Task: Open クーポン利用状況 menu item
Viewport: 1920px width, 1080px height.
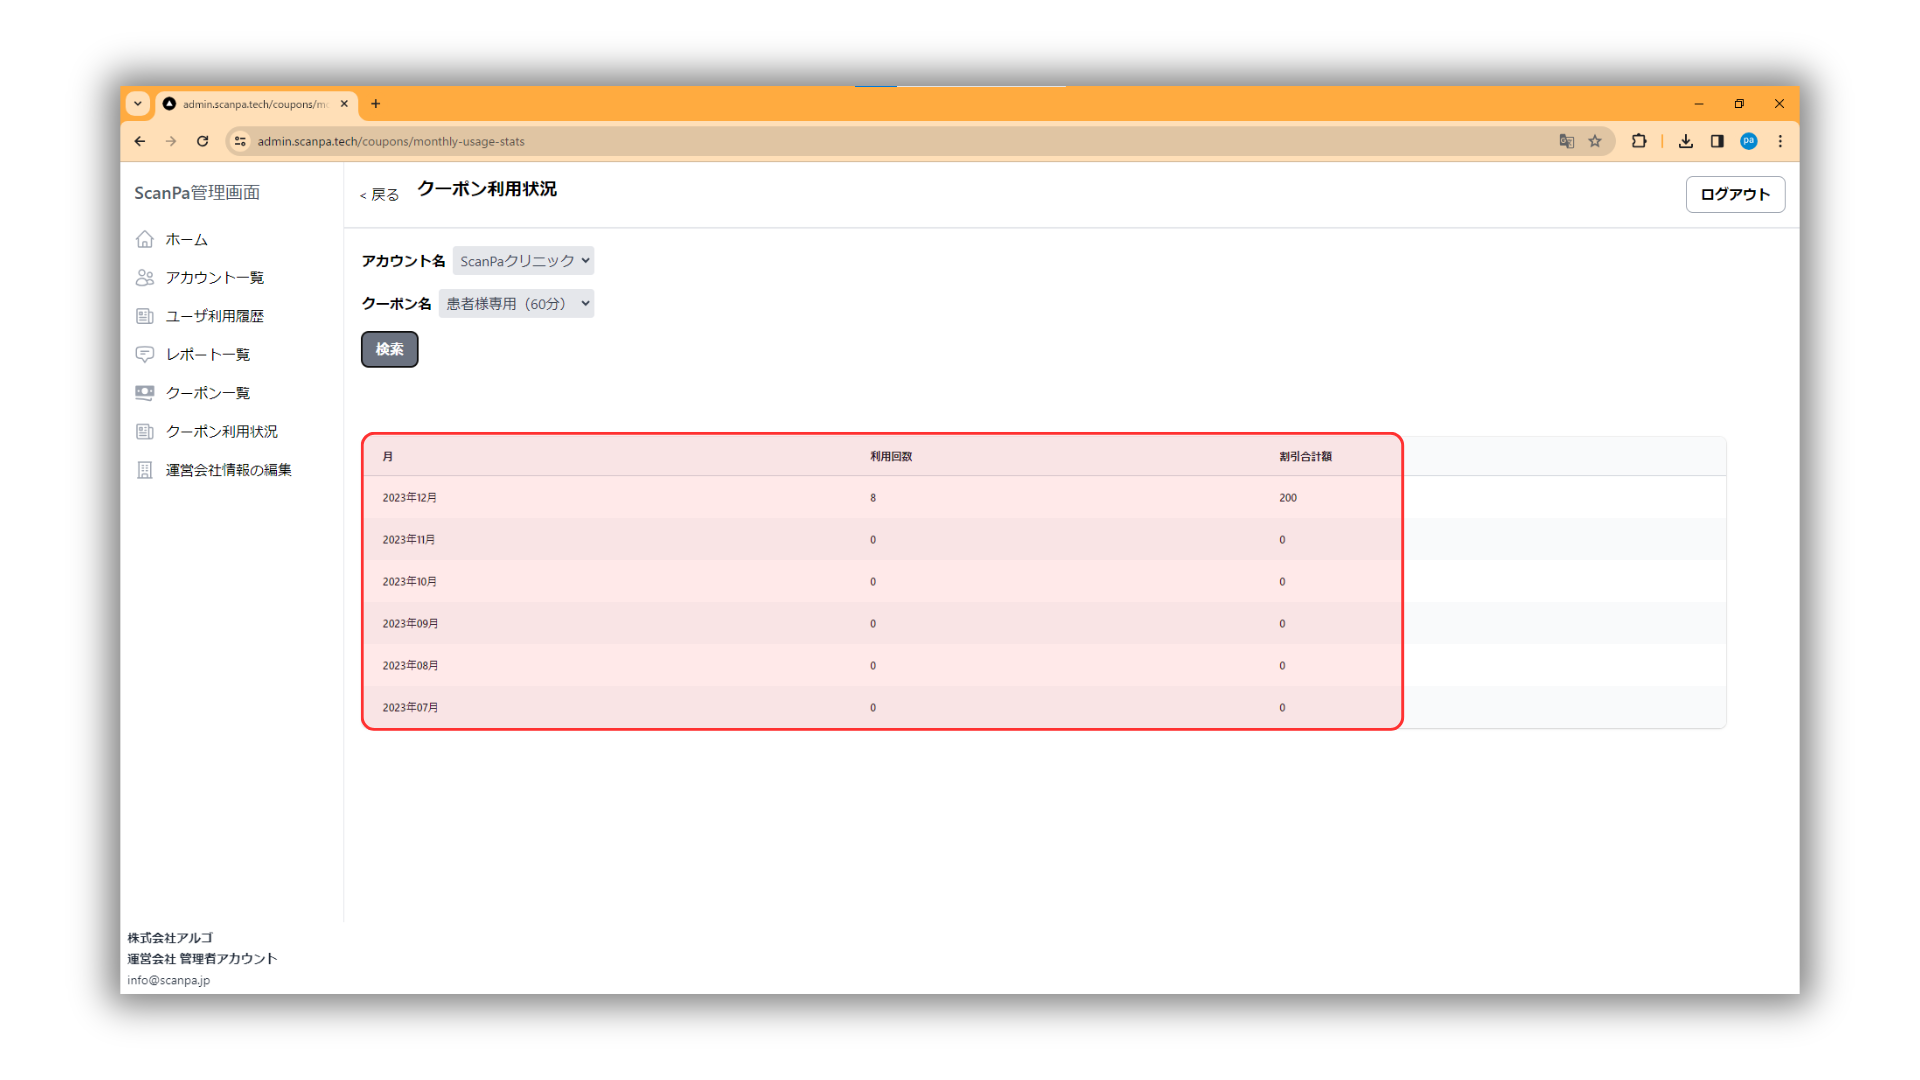Action: (x=221, y=431)
